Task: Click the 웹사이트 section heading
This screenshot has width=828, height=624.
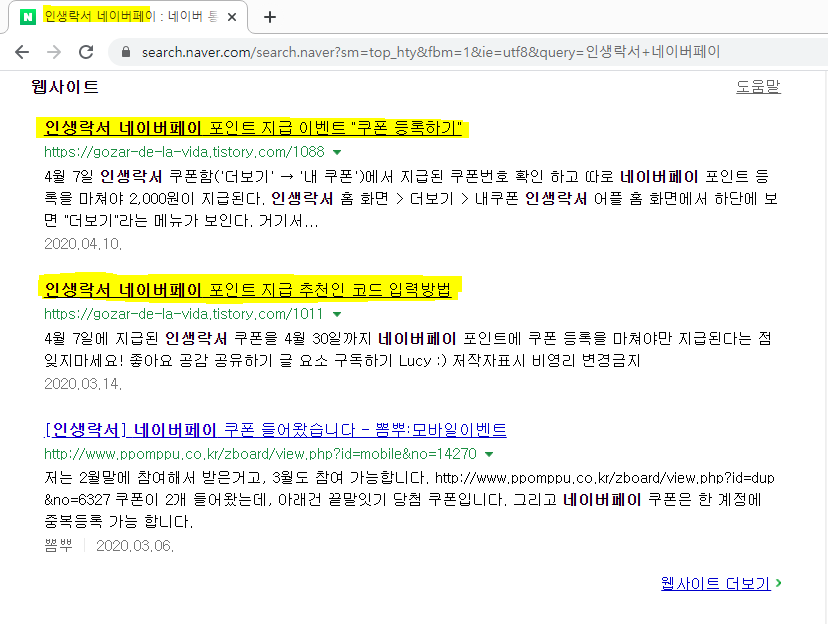Action: click(x=65, y=87)
